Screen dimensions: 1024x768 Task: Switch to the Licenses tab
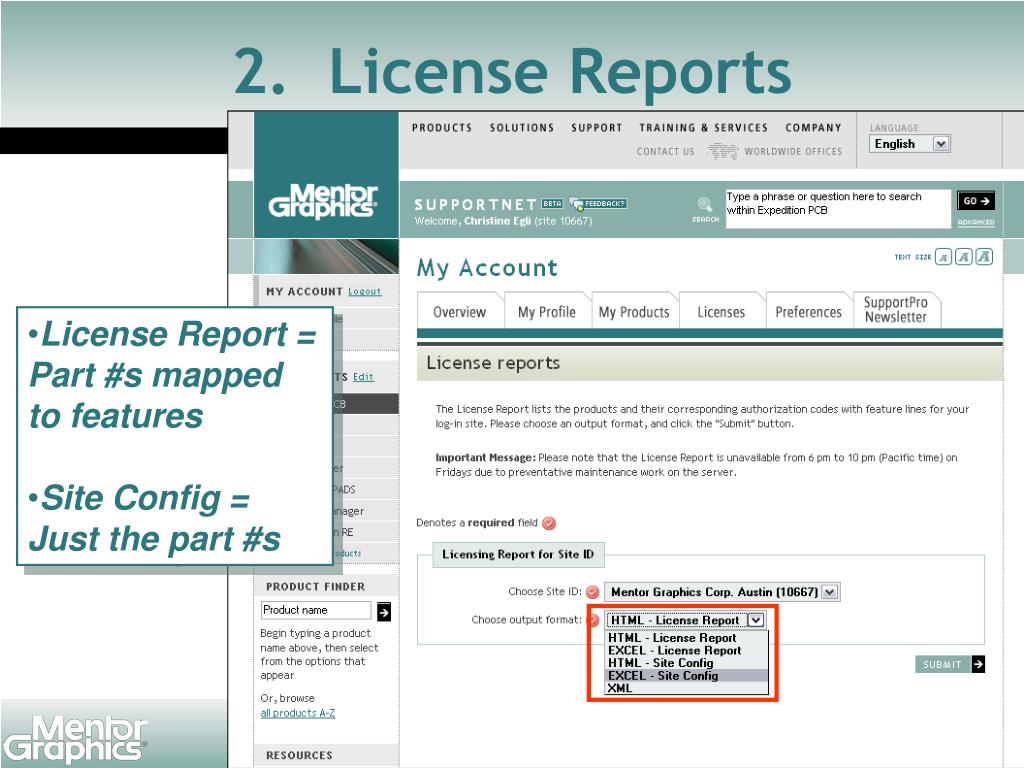click(x=721, y=312)
